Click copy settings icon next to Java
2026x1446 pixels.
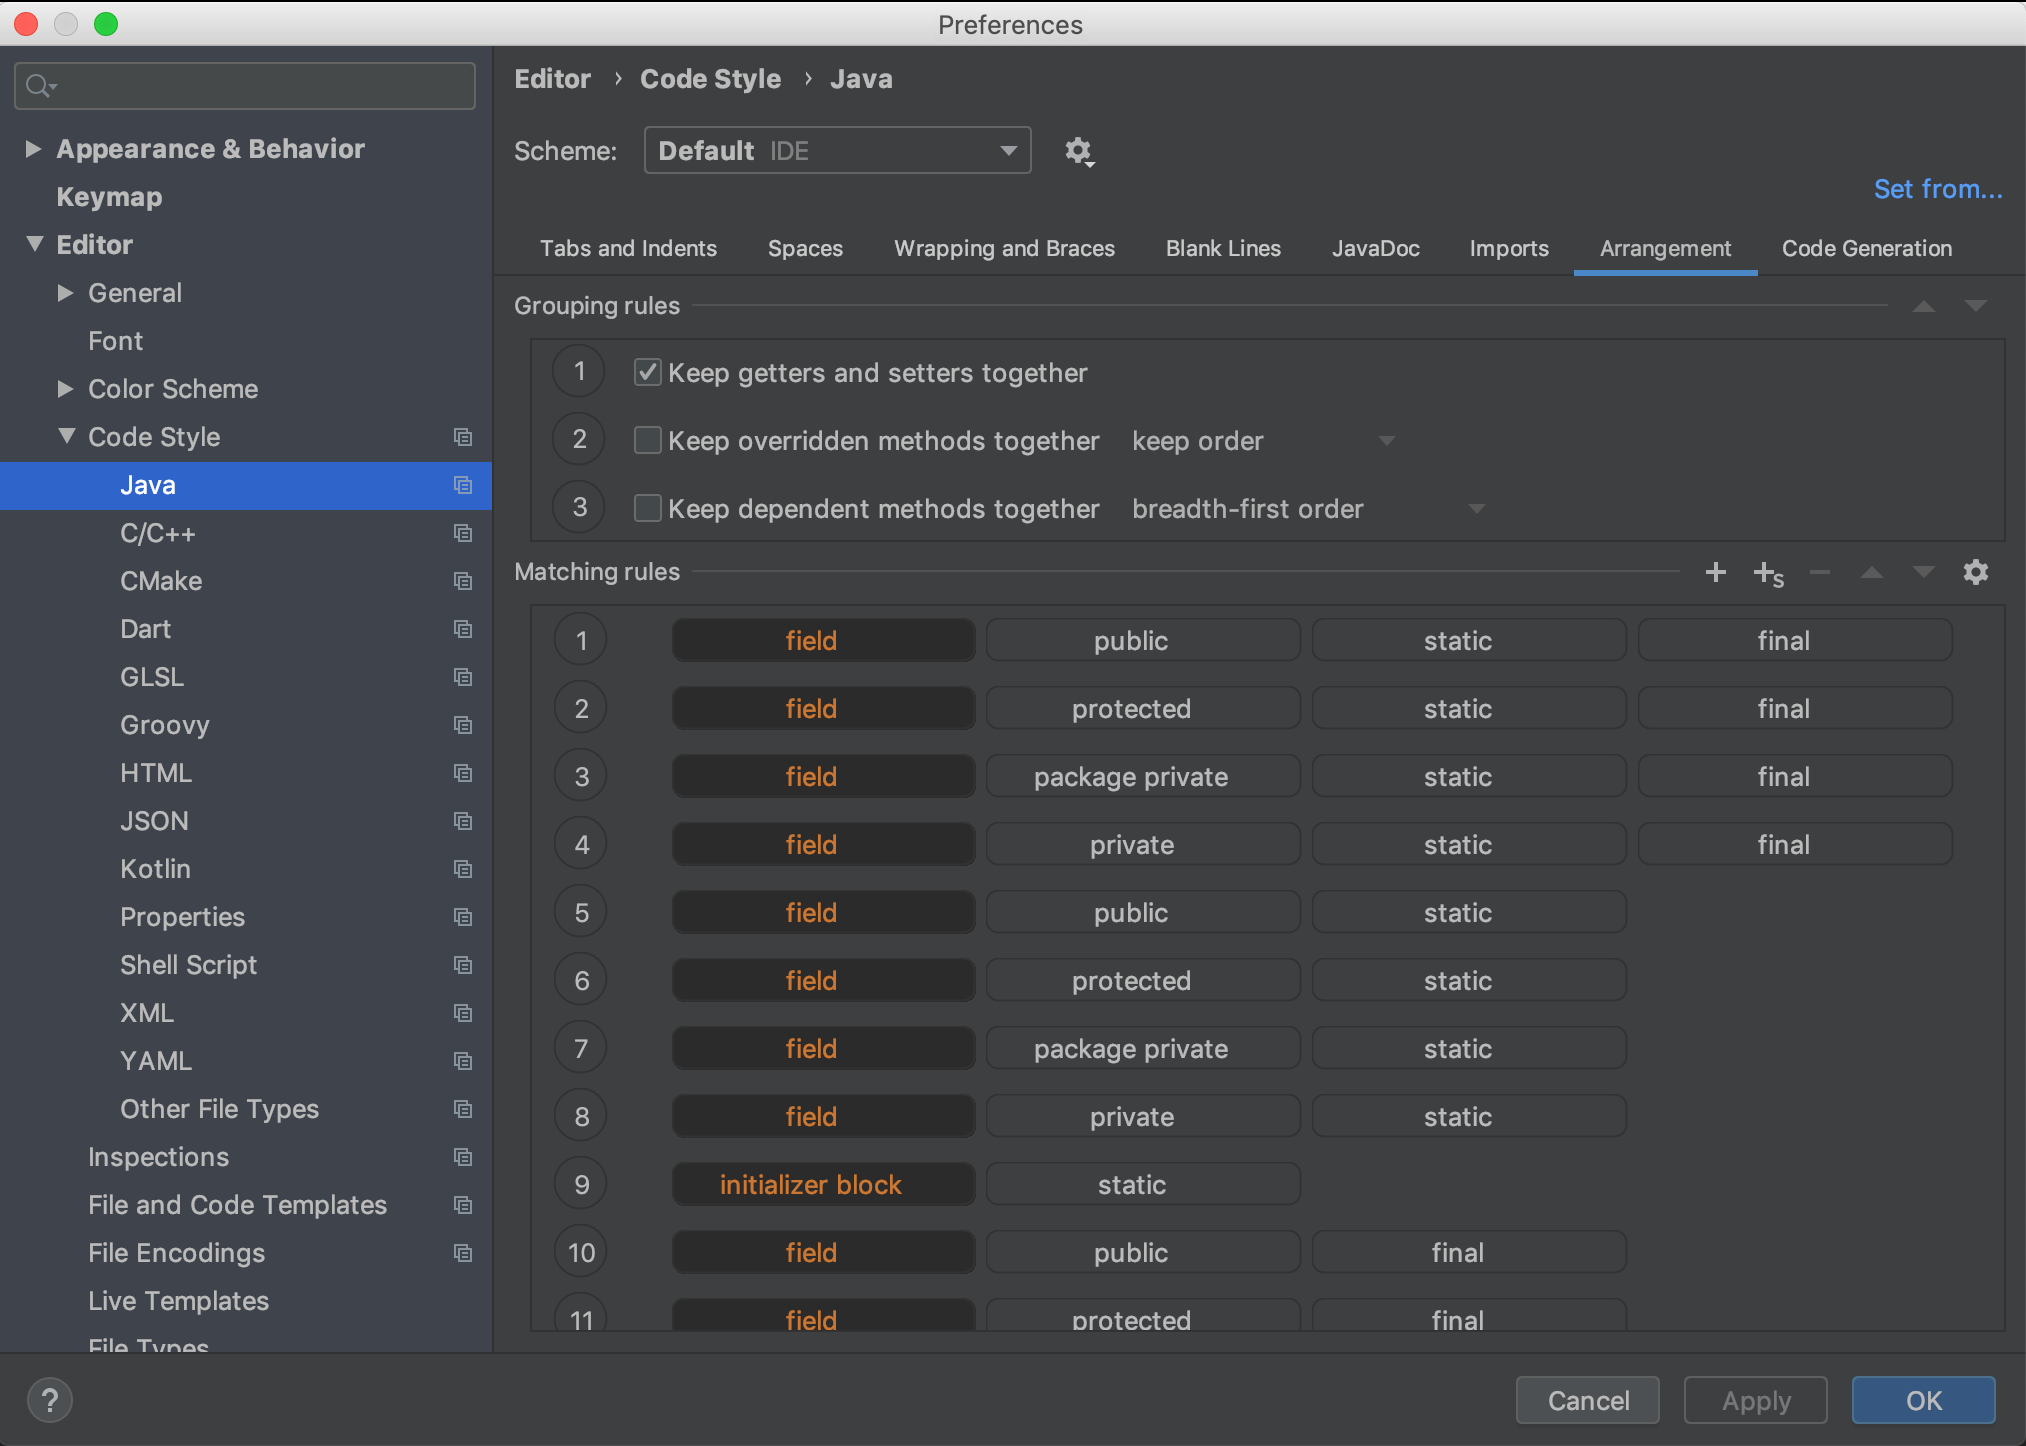click(463, 485)
